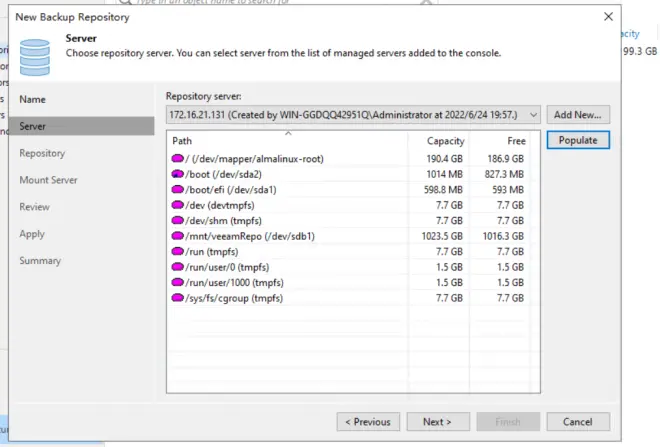This screenshot has width=660, height=447.
Task: Select the /dev/shm (tmpfs) path text
Action: tap(224, 221)
